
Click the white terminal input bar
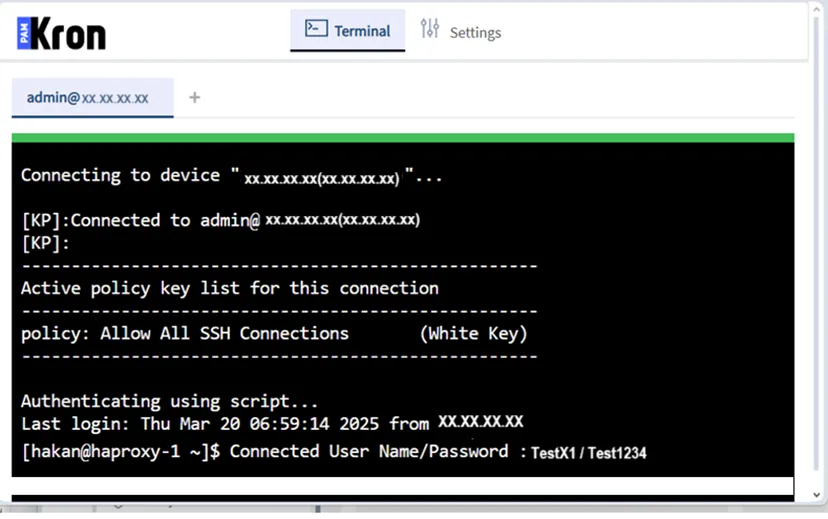pyautogui.click(x=402, y=486)
